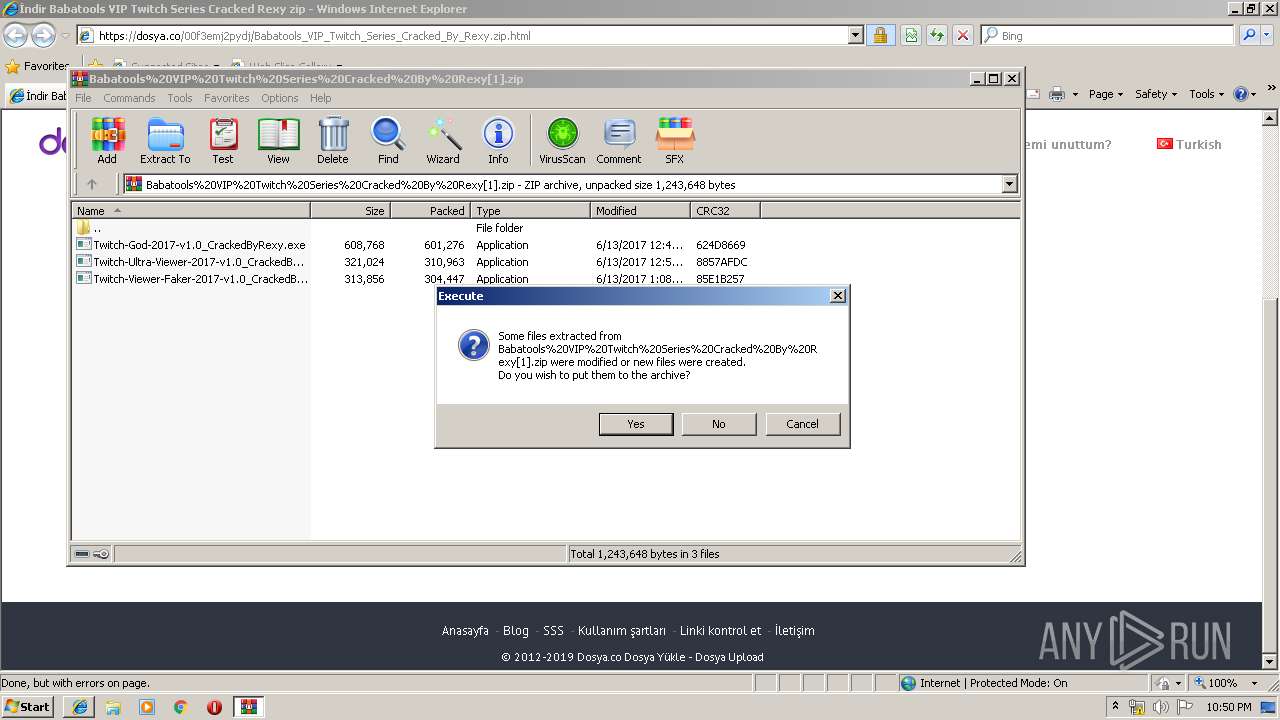Click WinRAR icon in taskbar
The width and height of the screenshot is (1280, 720).
248,707
